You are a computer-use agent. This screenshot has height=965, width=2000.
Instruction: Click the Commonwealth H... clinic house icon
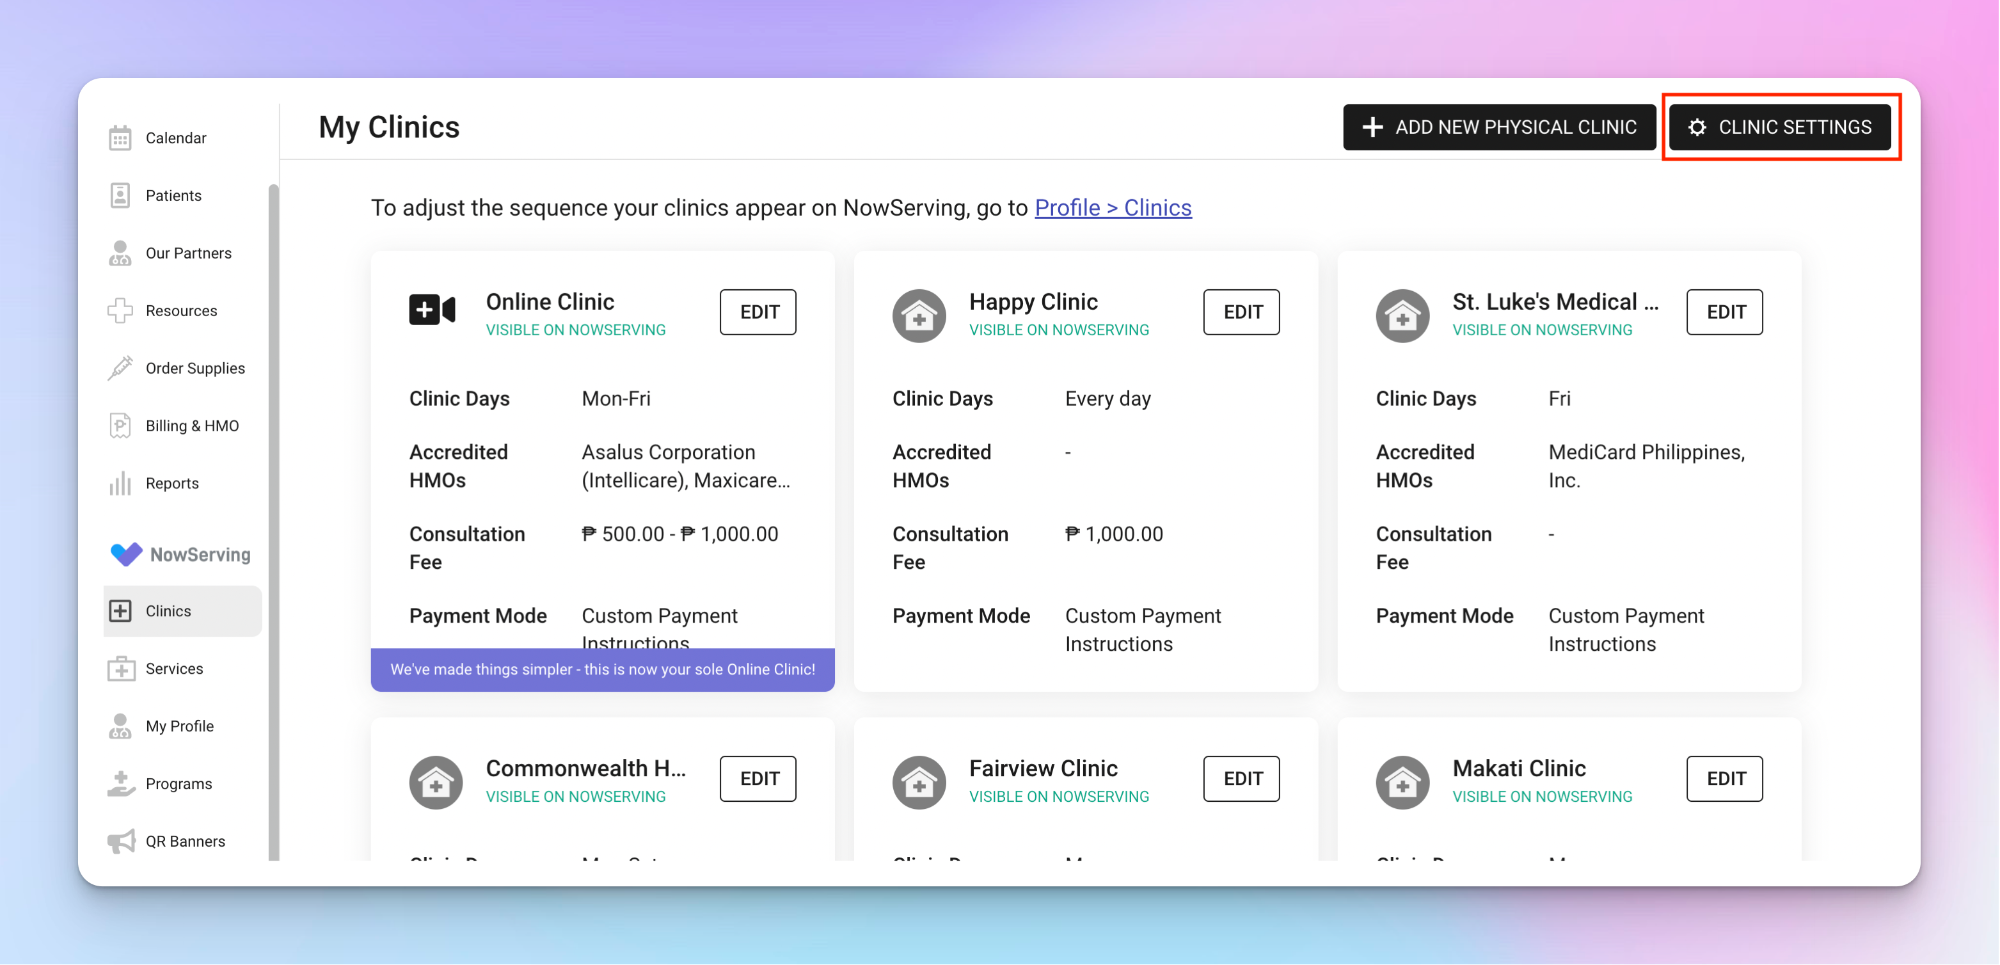point(436,783)
